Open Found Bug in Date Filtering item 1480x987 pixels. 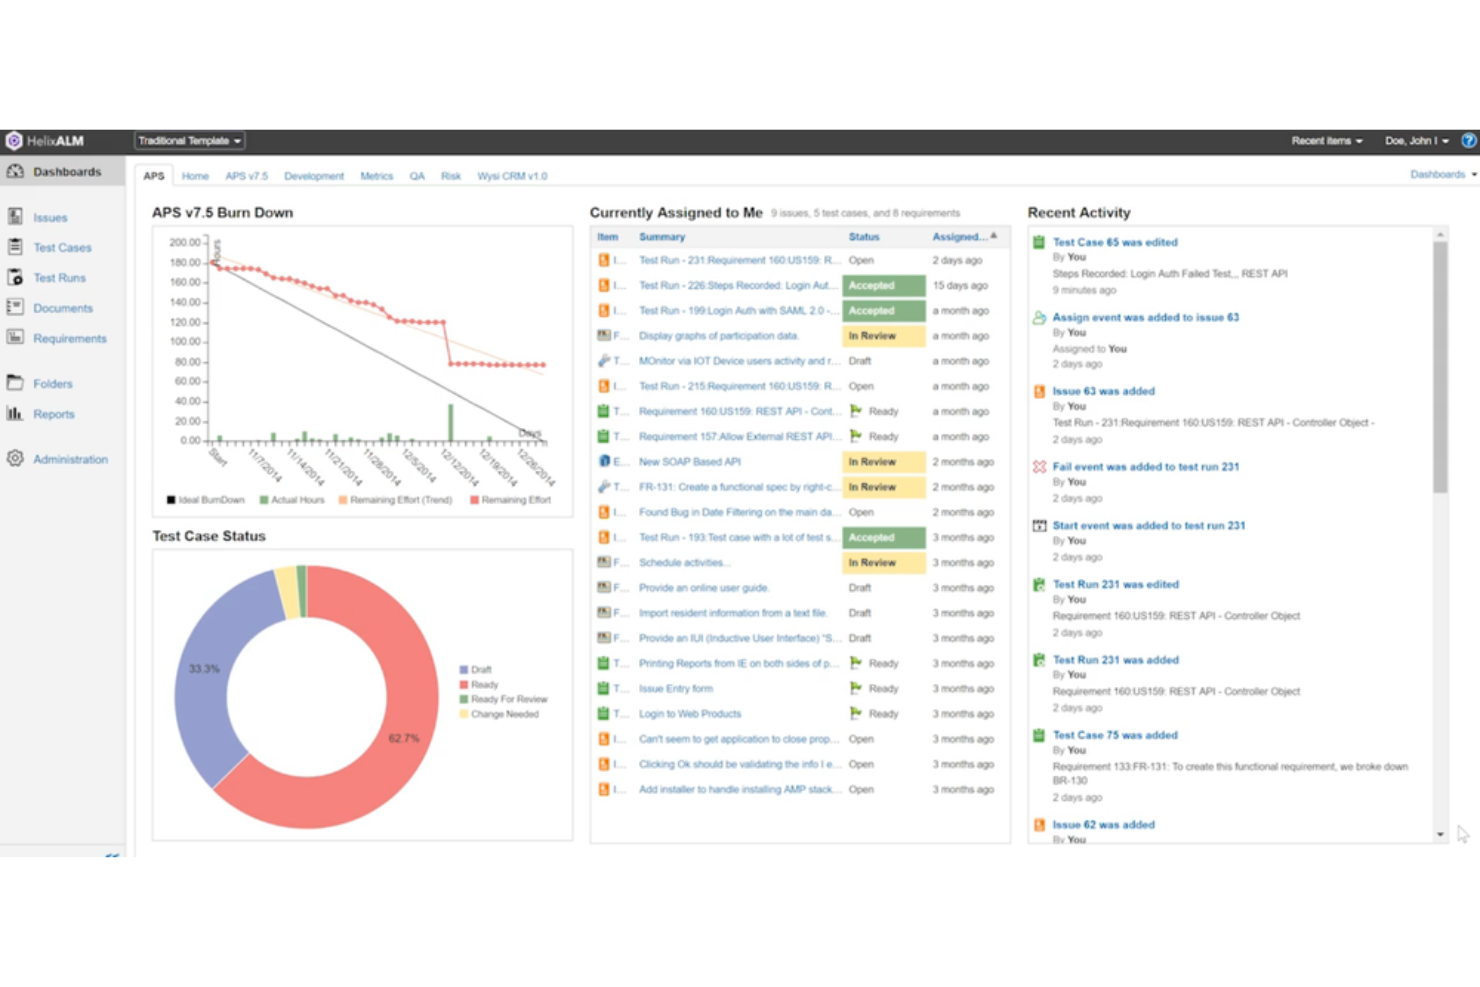(x=739, y=512)
